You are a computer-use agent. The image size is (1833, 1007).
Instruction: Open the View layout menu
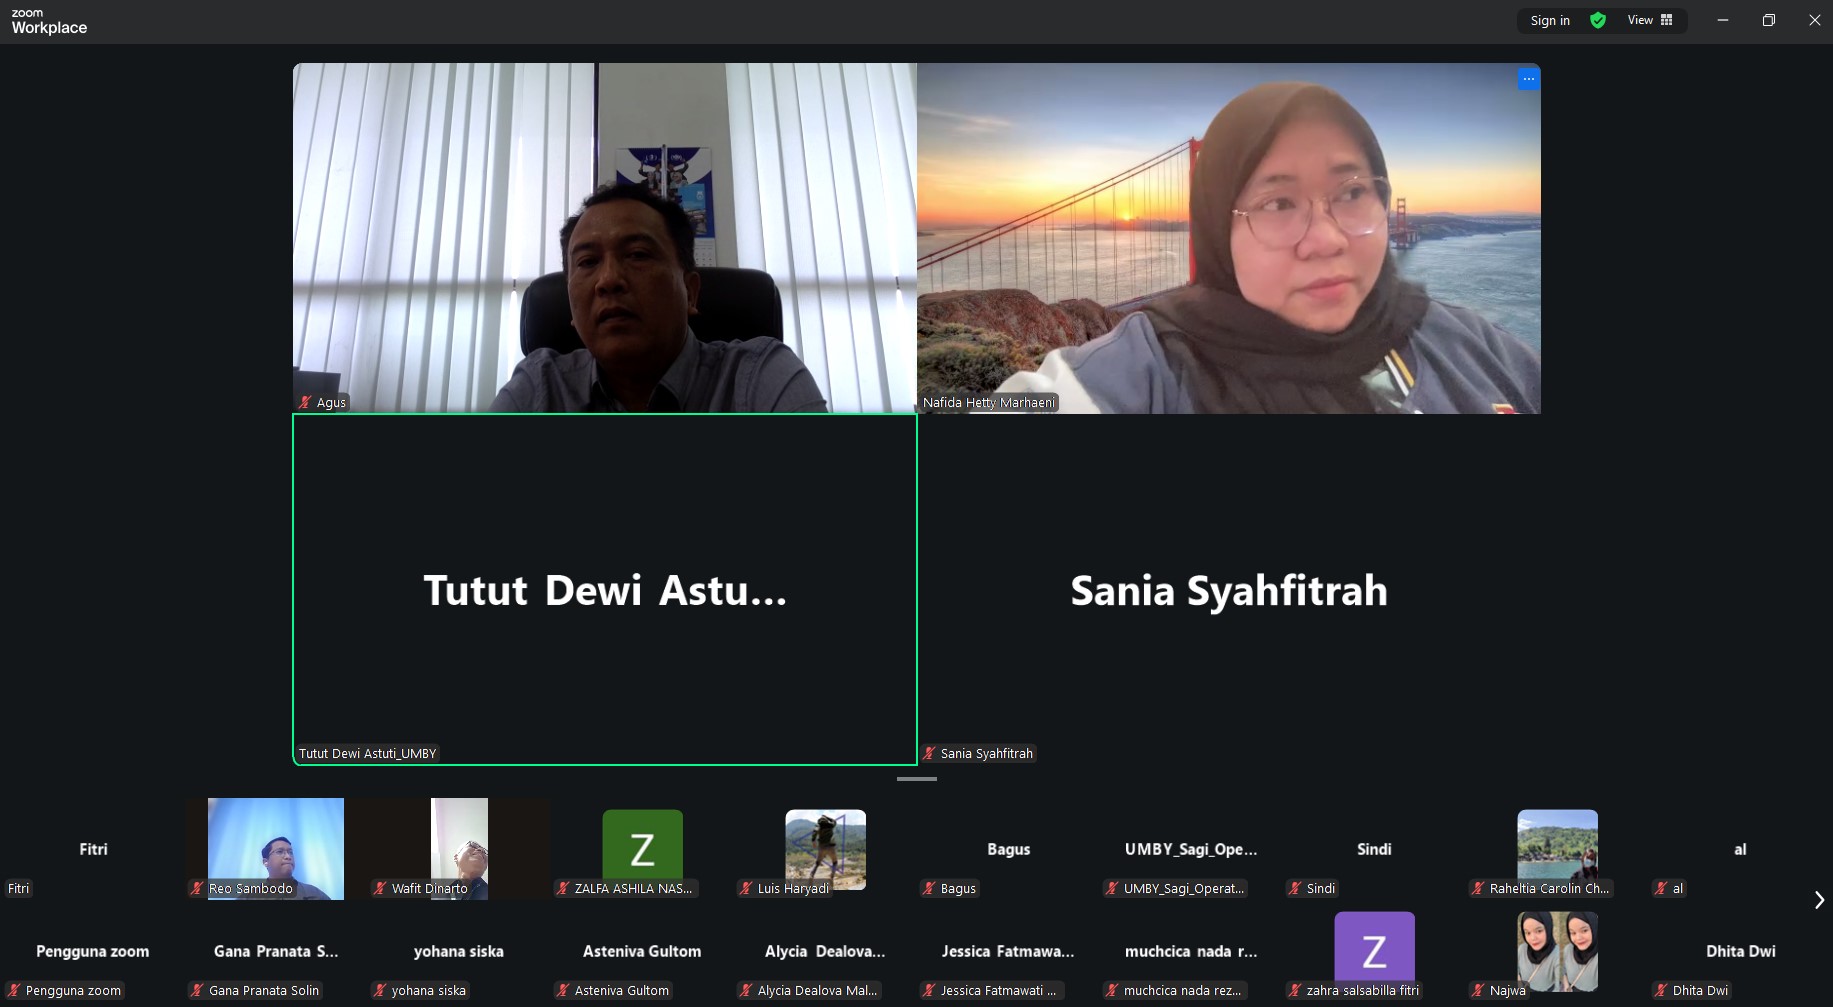pos(1649,20)
